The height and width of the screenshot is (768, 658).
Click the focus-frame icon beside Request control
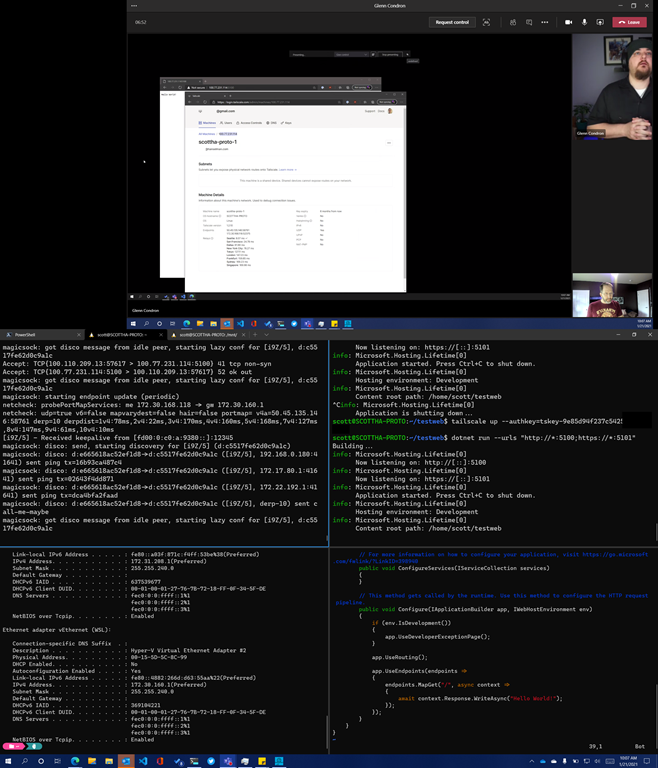486,22
